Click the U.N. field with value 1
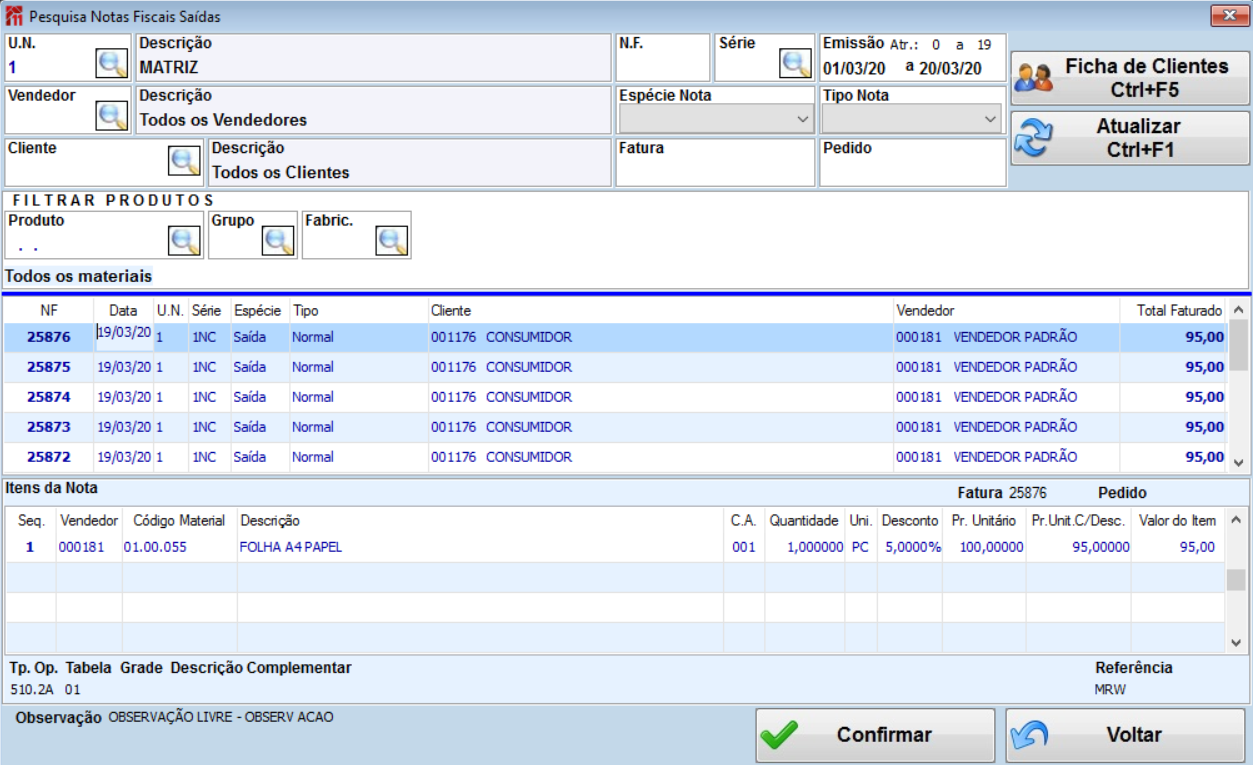 point(50,68)
